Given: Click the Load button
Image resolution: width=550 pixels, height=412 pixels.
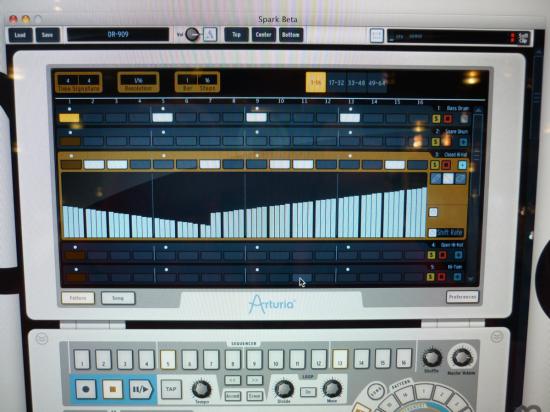Looking at the screenshot, I should click(20, 35).
